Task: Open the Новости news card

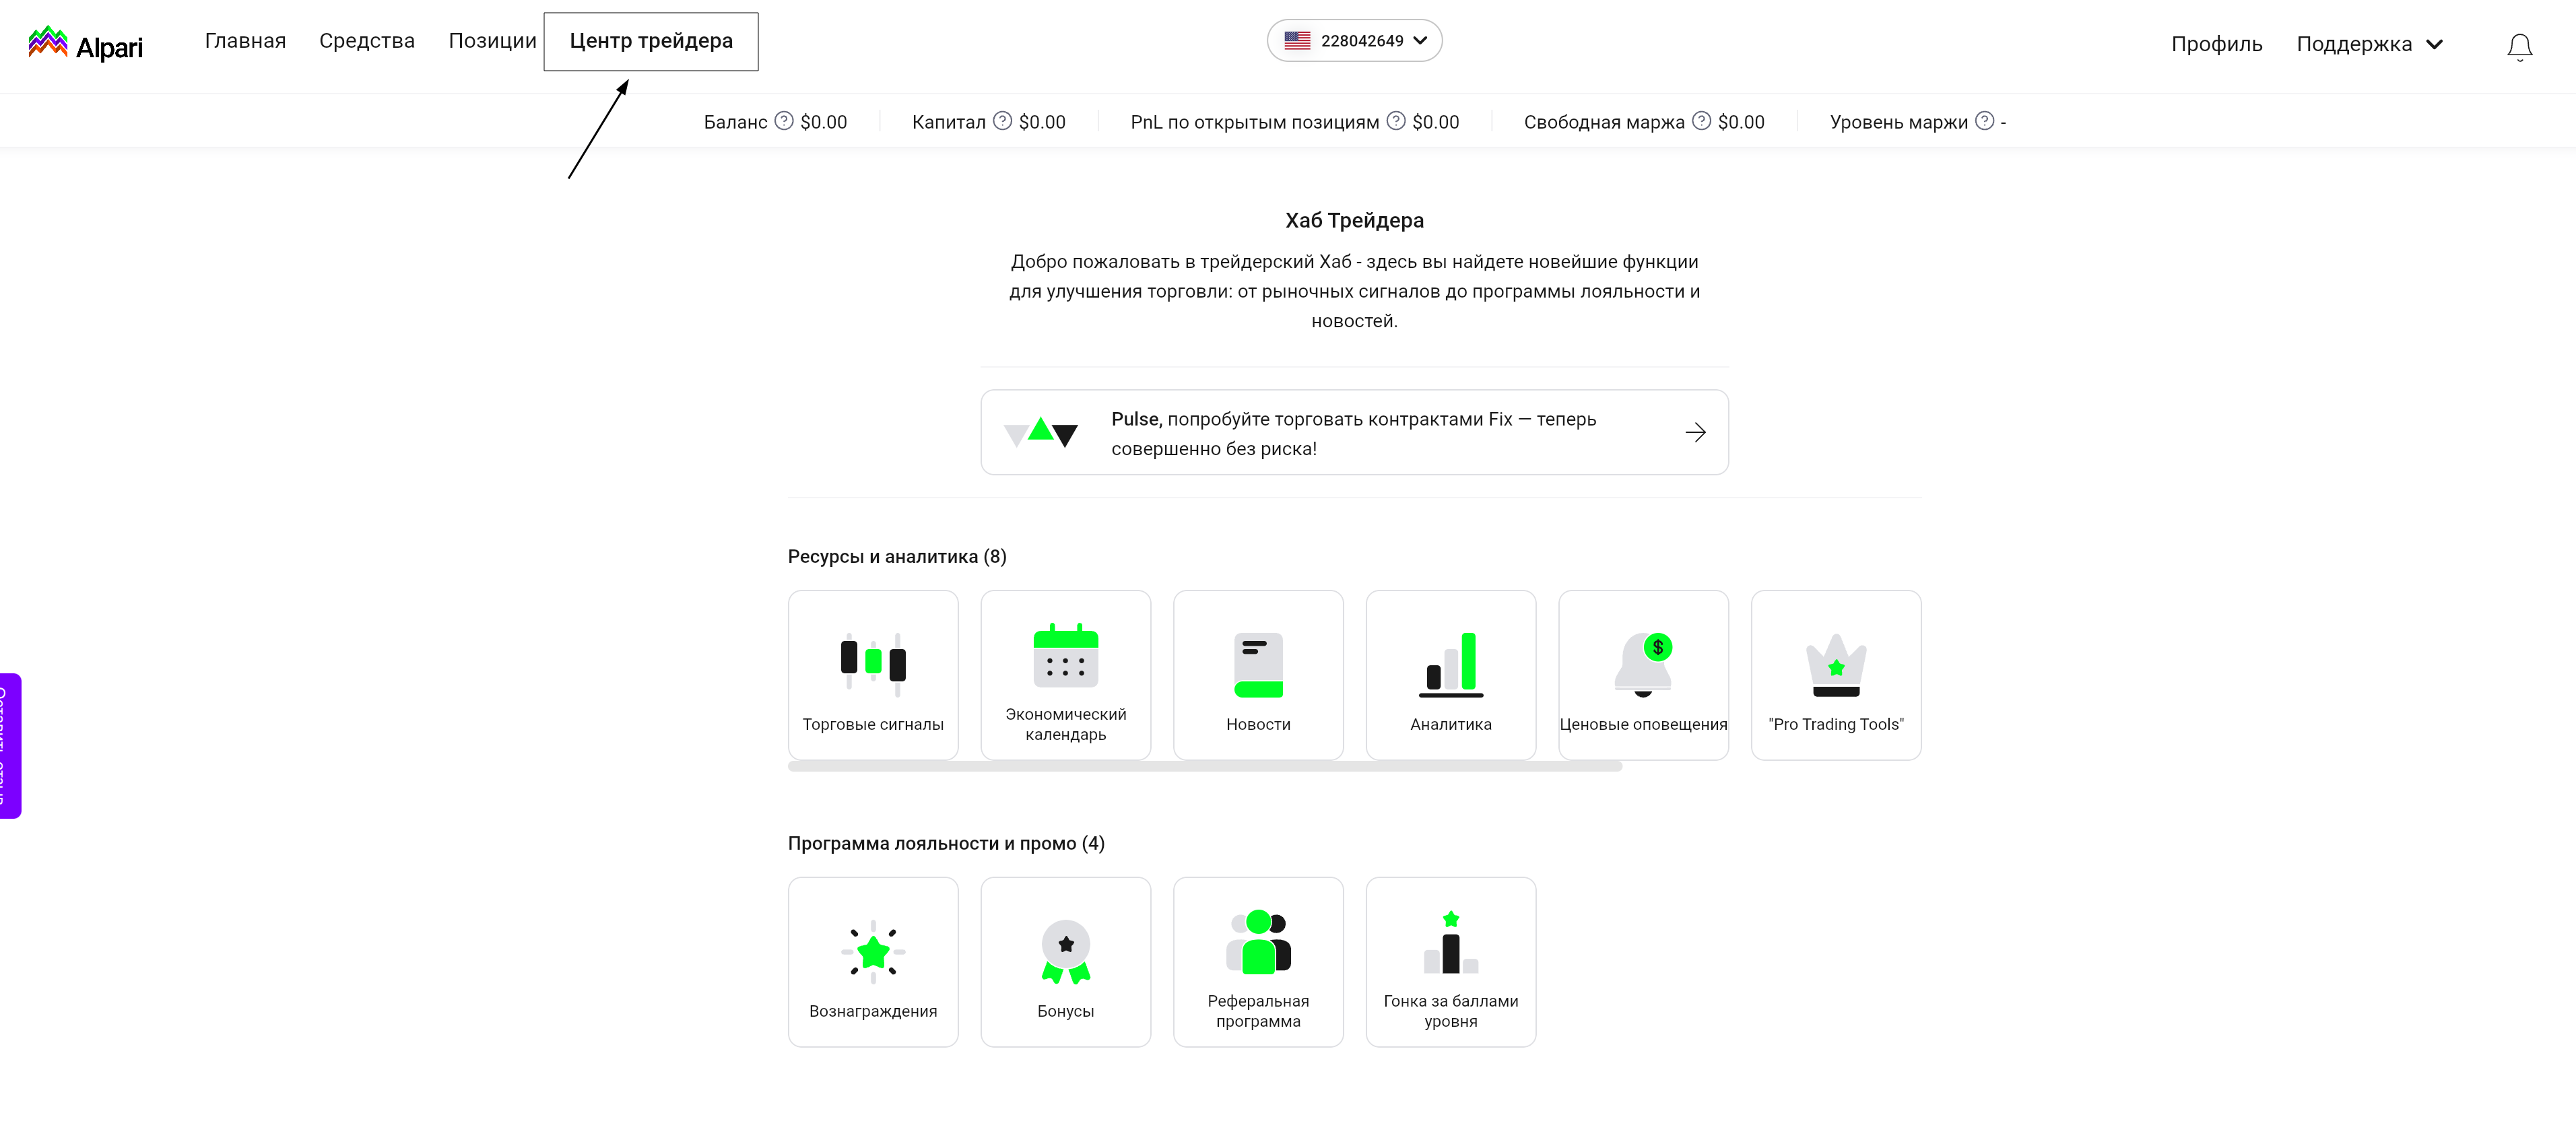Action: click(1257, 675)
